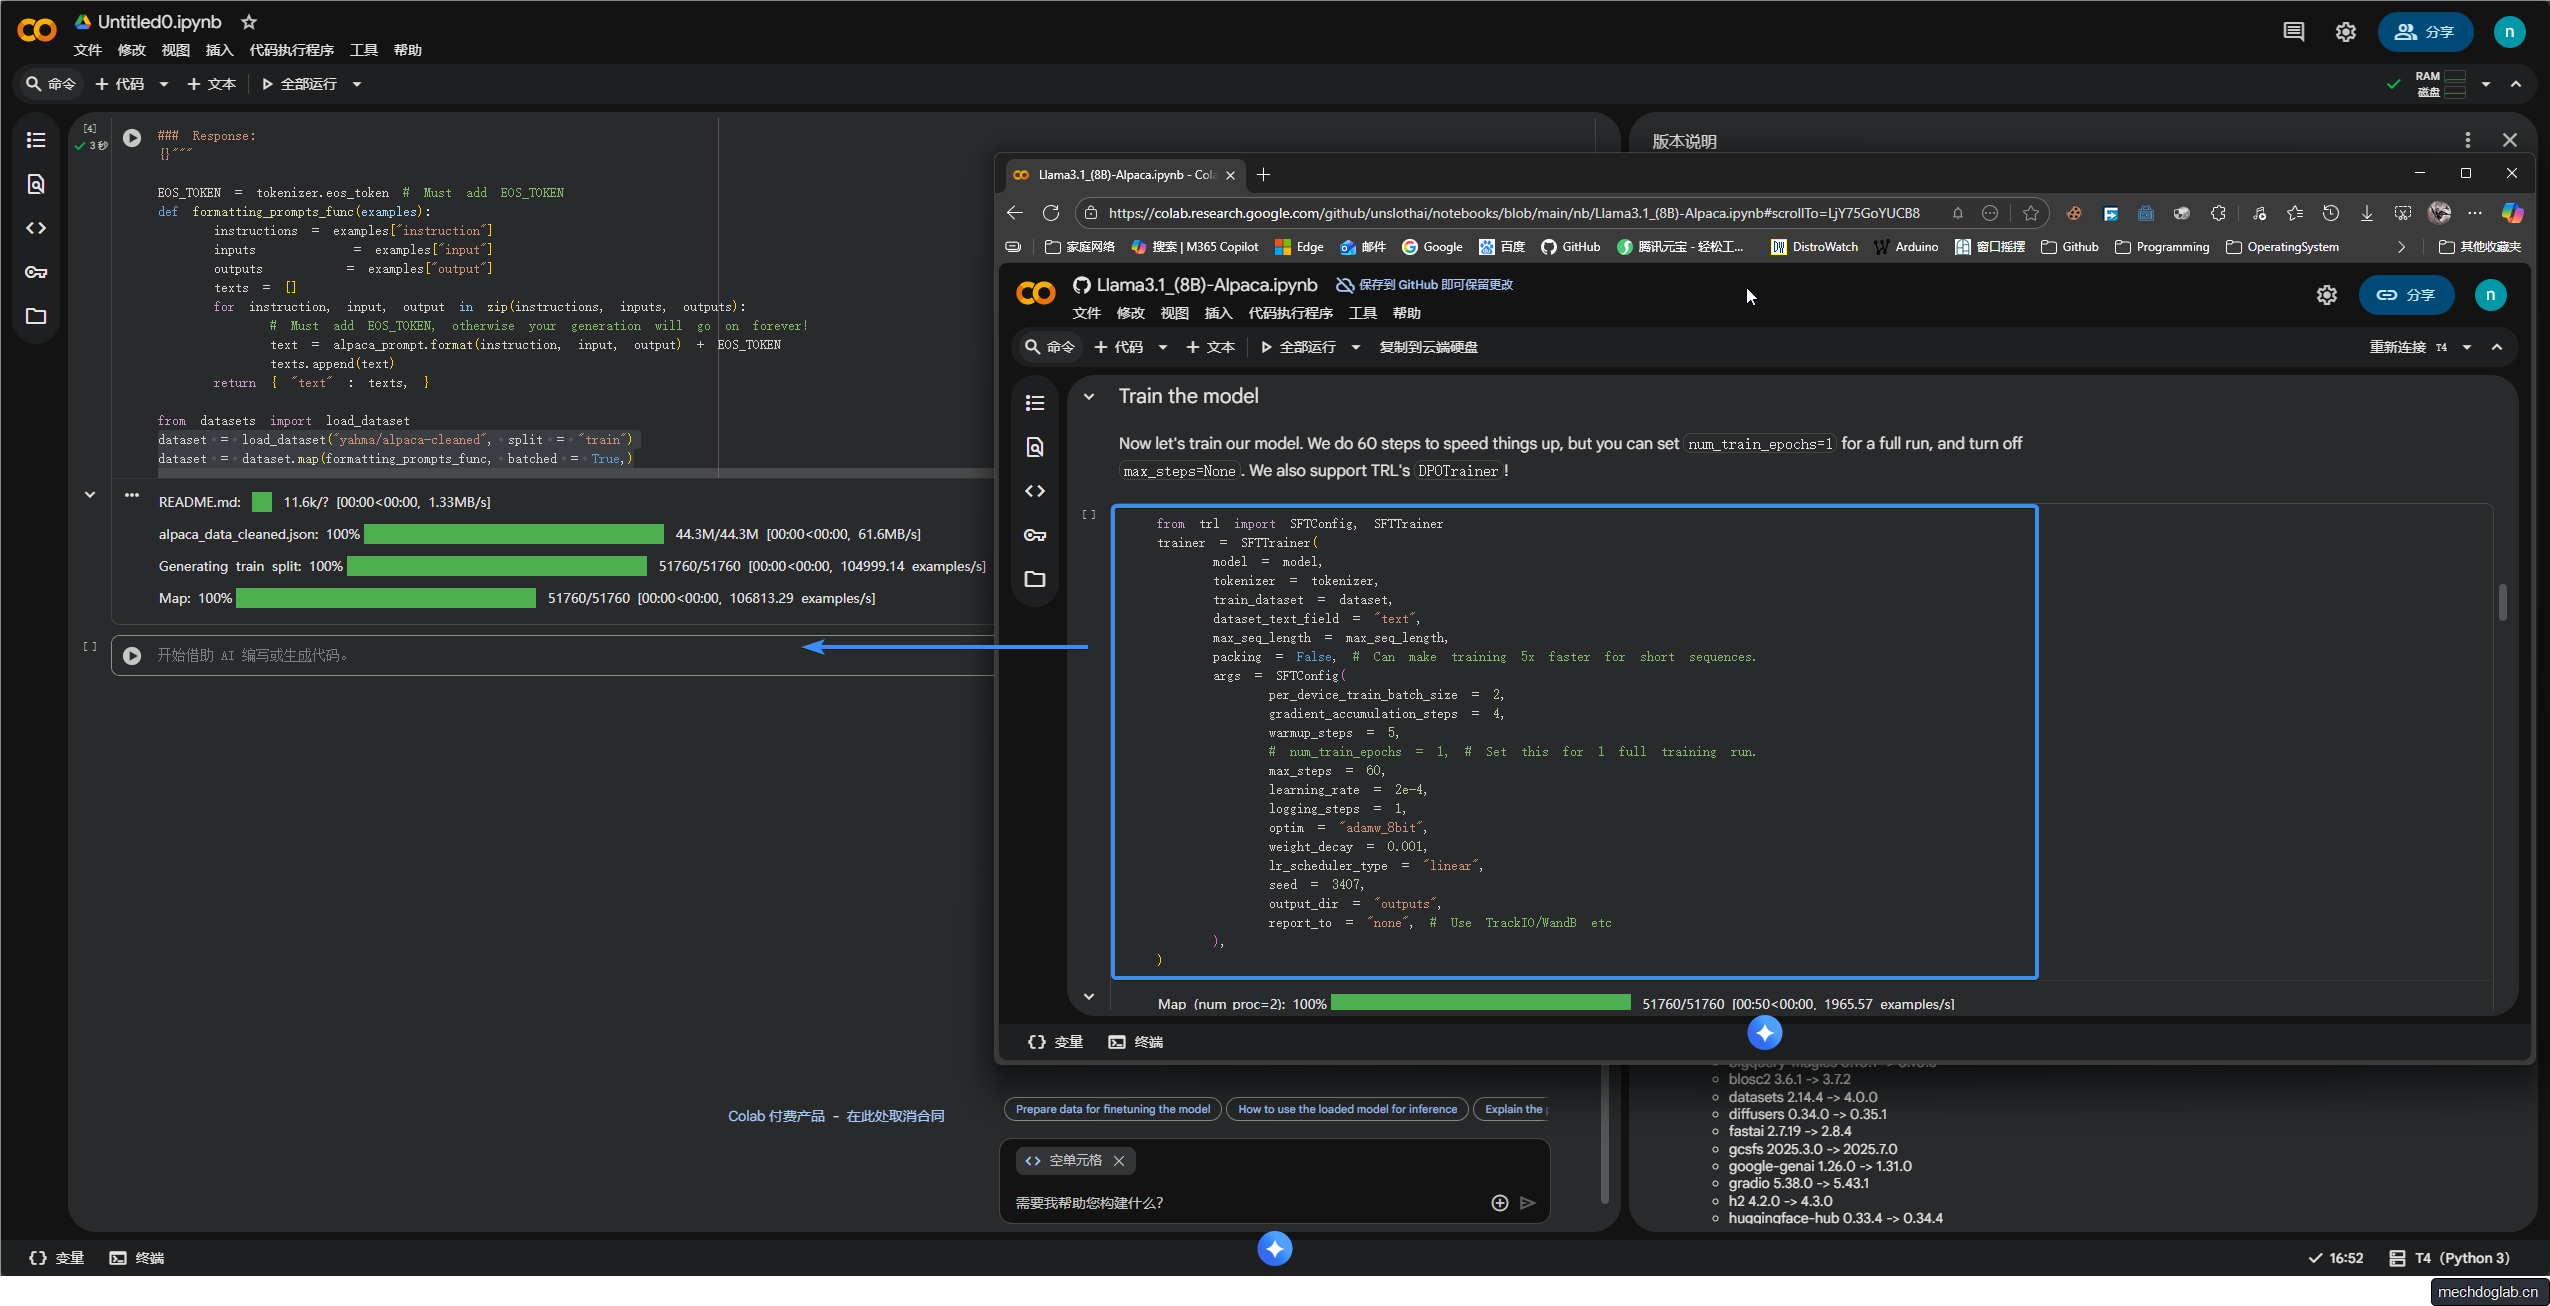
Task: Open the 代码执行程序 menu
Action: coord(291,50)
